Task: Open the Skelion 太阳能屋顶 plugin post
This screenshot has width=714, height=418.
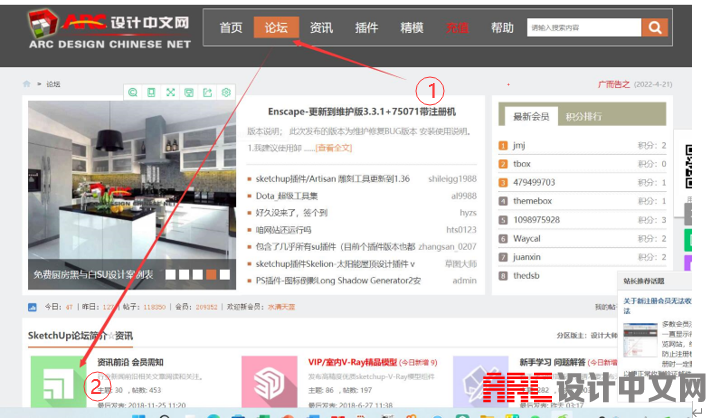Action: tap(335, 264)
